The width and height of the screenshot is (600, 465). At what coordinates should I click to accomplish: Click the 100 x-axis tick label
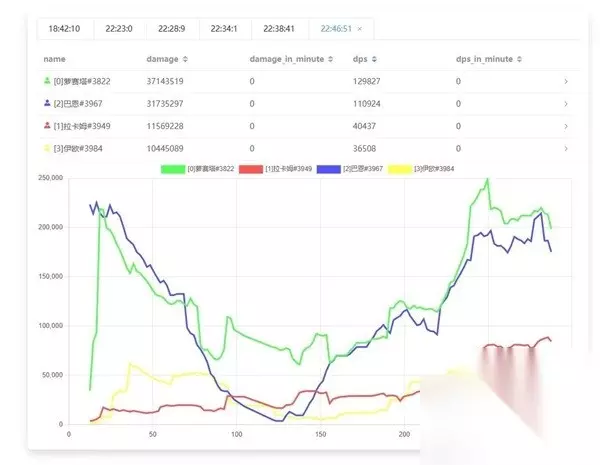pyautogui.click(x=236, y=434)
